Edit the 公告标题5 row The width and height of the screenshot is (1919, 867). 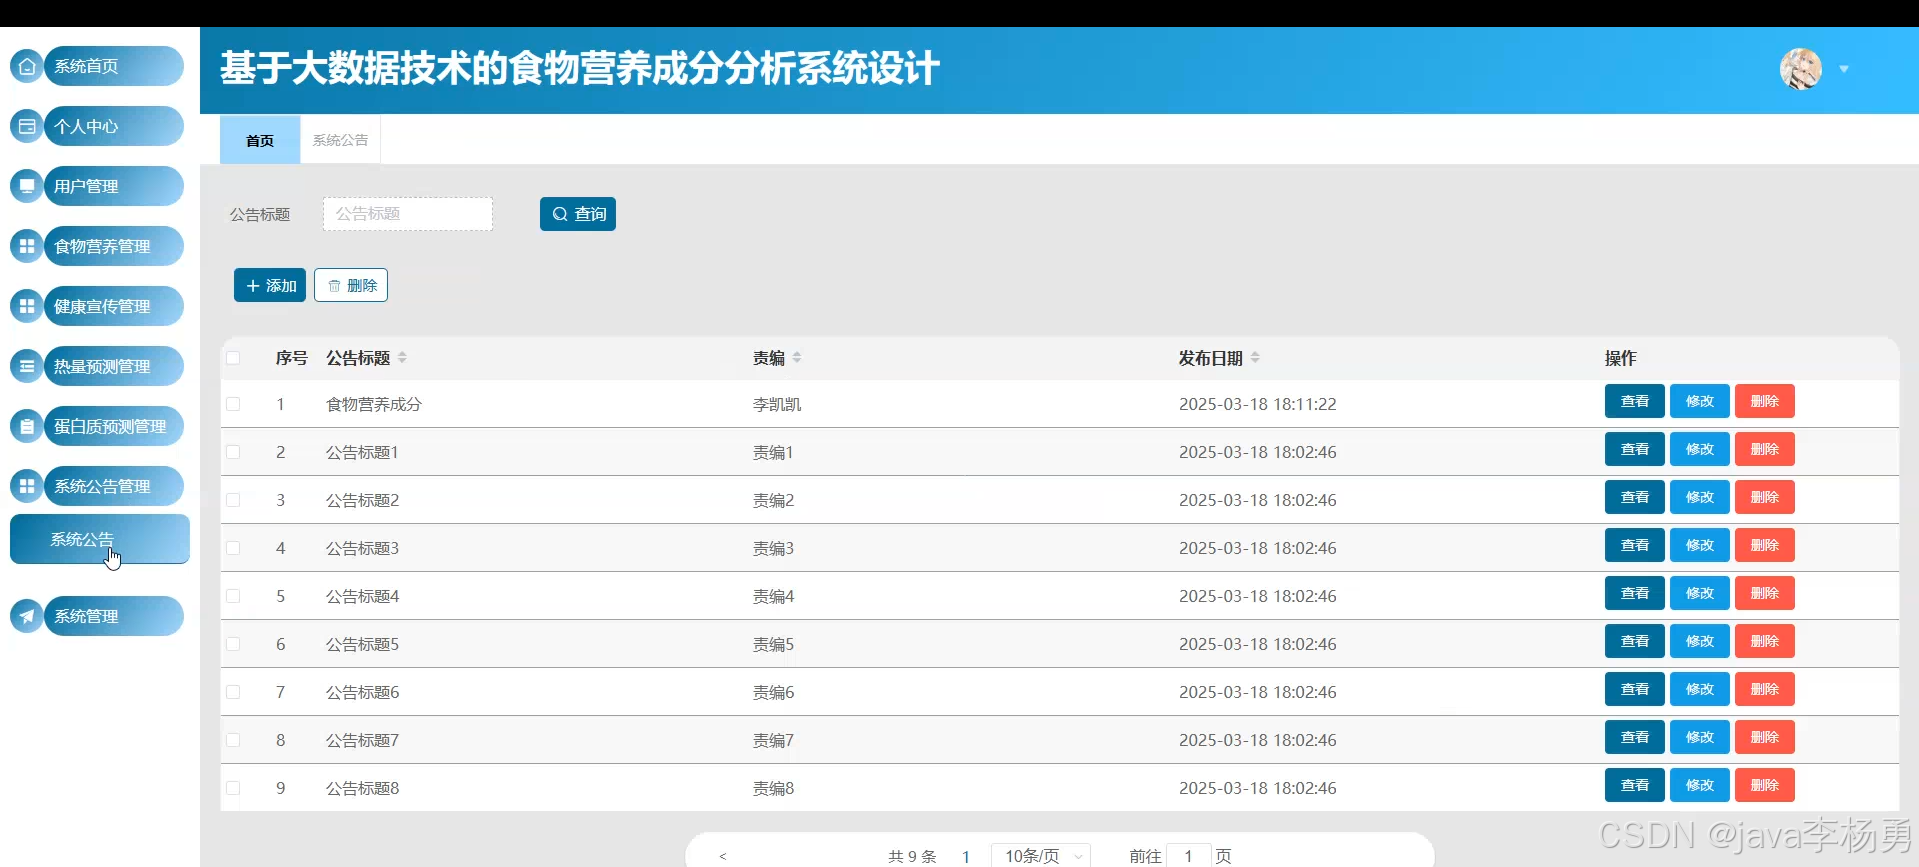pos(1700,641)
